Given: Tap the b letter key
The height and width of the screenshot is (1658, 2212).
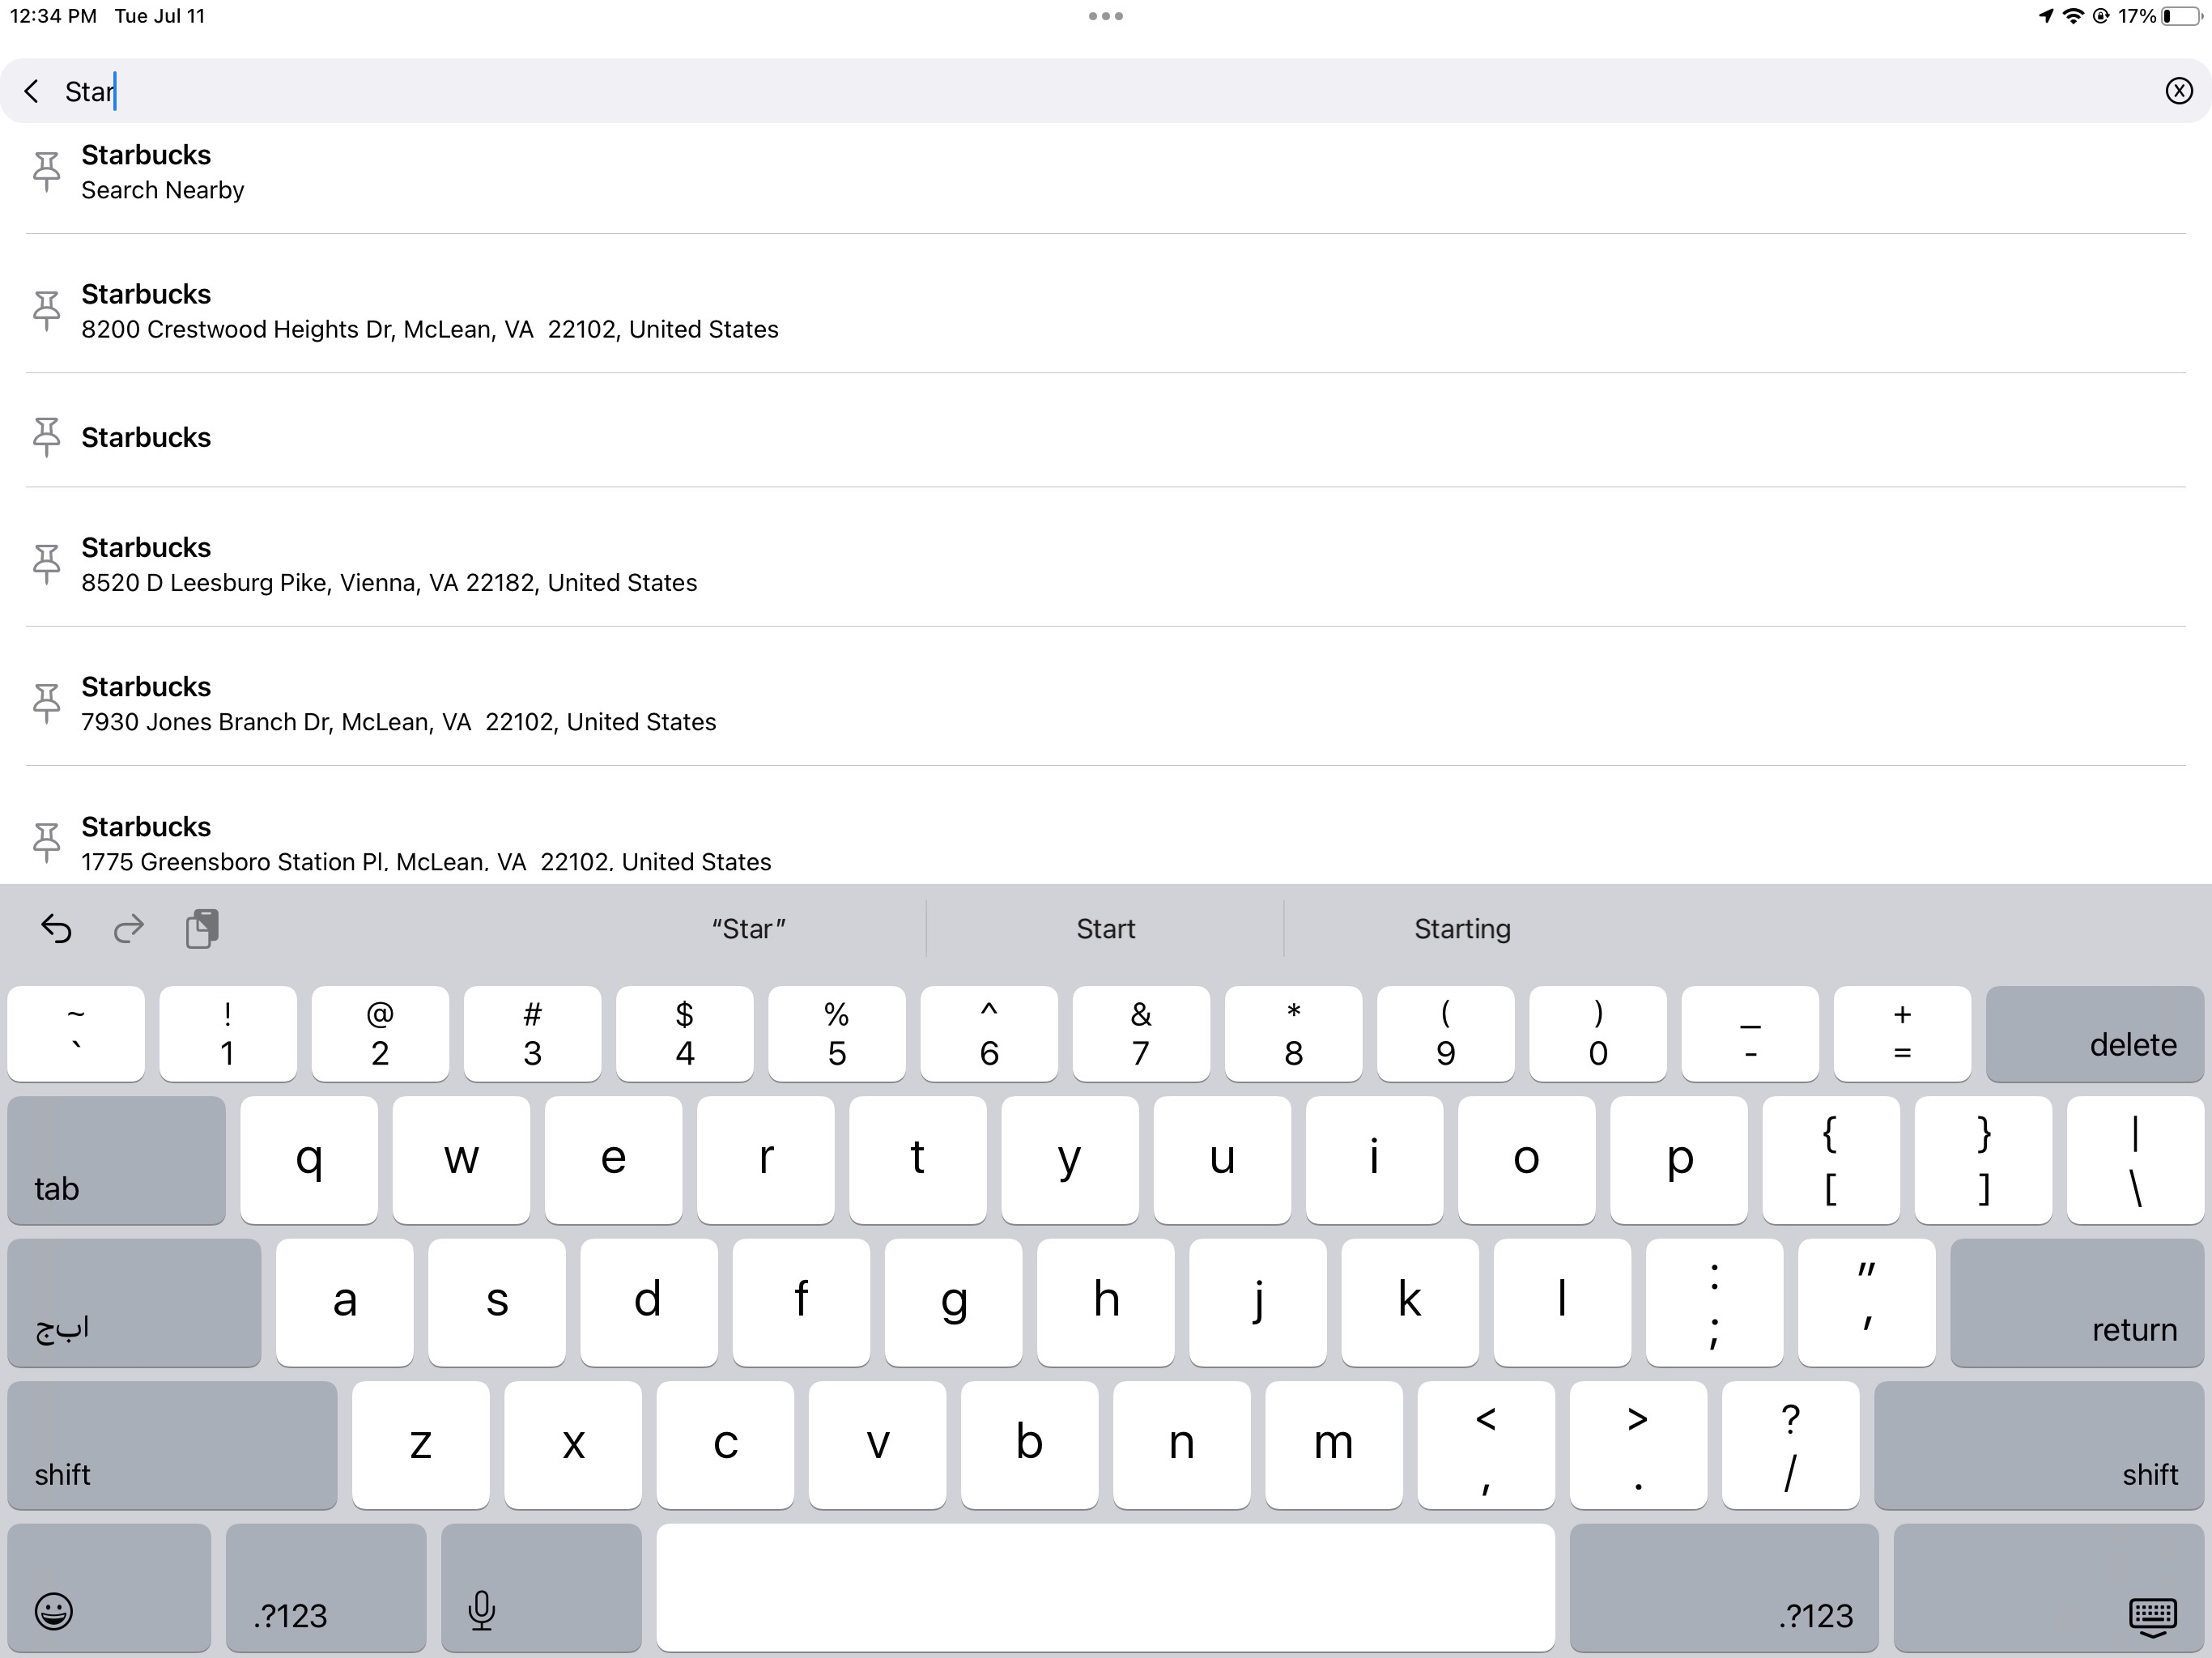Looking at the screenshot, I should (x=1029, y=1445).
